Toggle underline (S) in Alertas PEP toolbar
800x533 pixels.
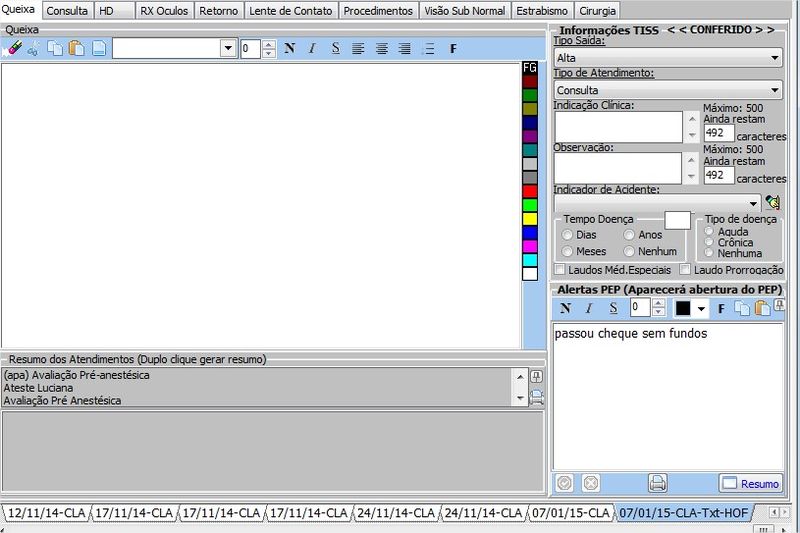coord(613,308)
